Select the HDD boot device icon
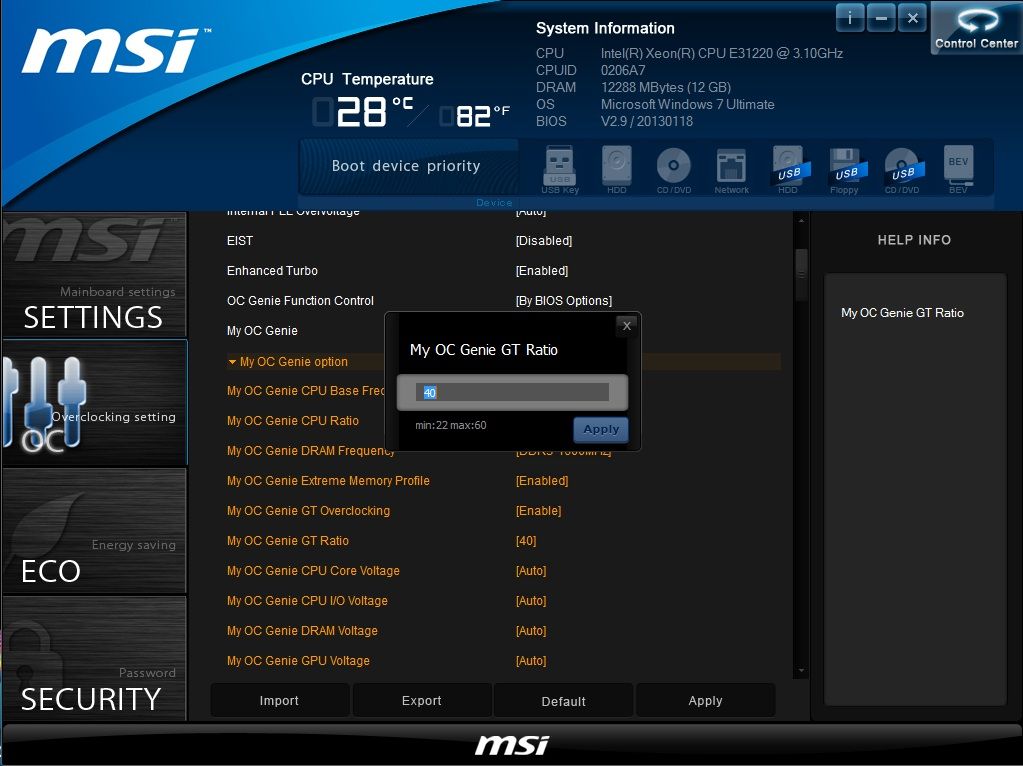 tap(617, 170)
